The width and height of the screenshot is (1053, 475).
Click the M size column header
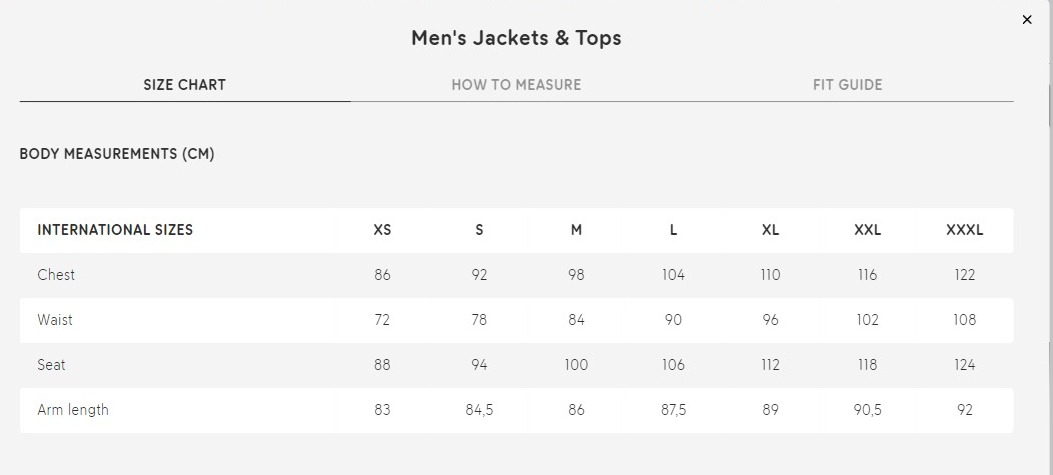pyautogui.click(x=576, y=230)
